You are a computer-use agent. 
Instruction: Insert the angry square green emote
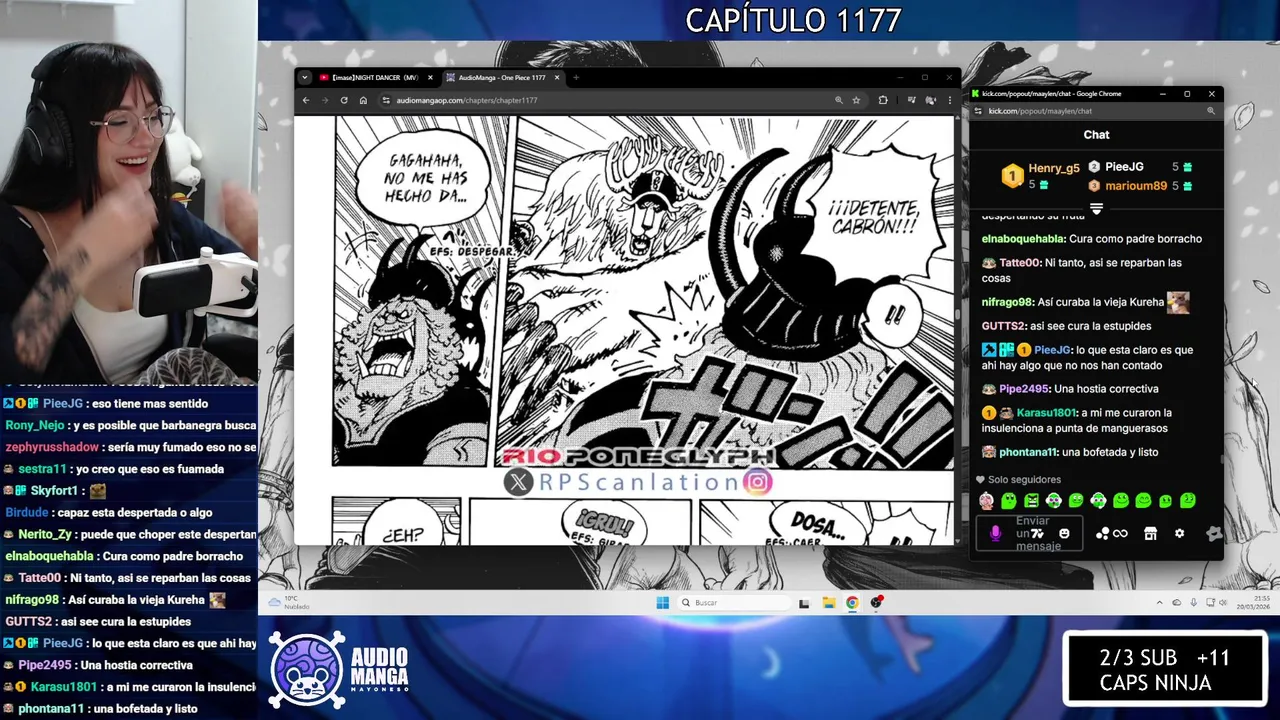coord(1031,501)
